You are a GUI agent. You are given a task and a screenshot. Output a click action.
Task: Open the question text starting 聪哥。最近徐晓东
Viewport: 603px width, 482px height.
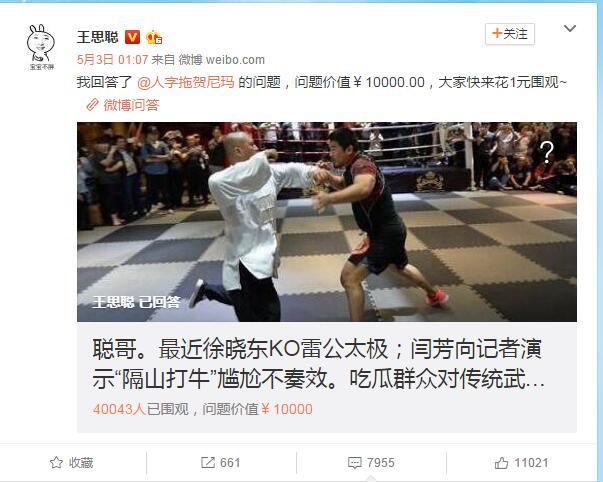[318, 364]
